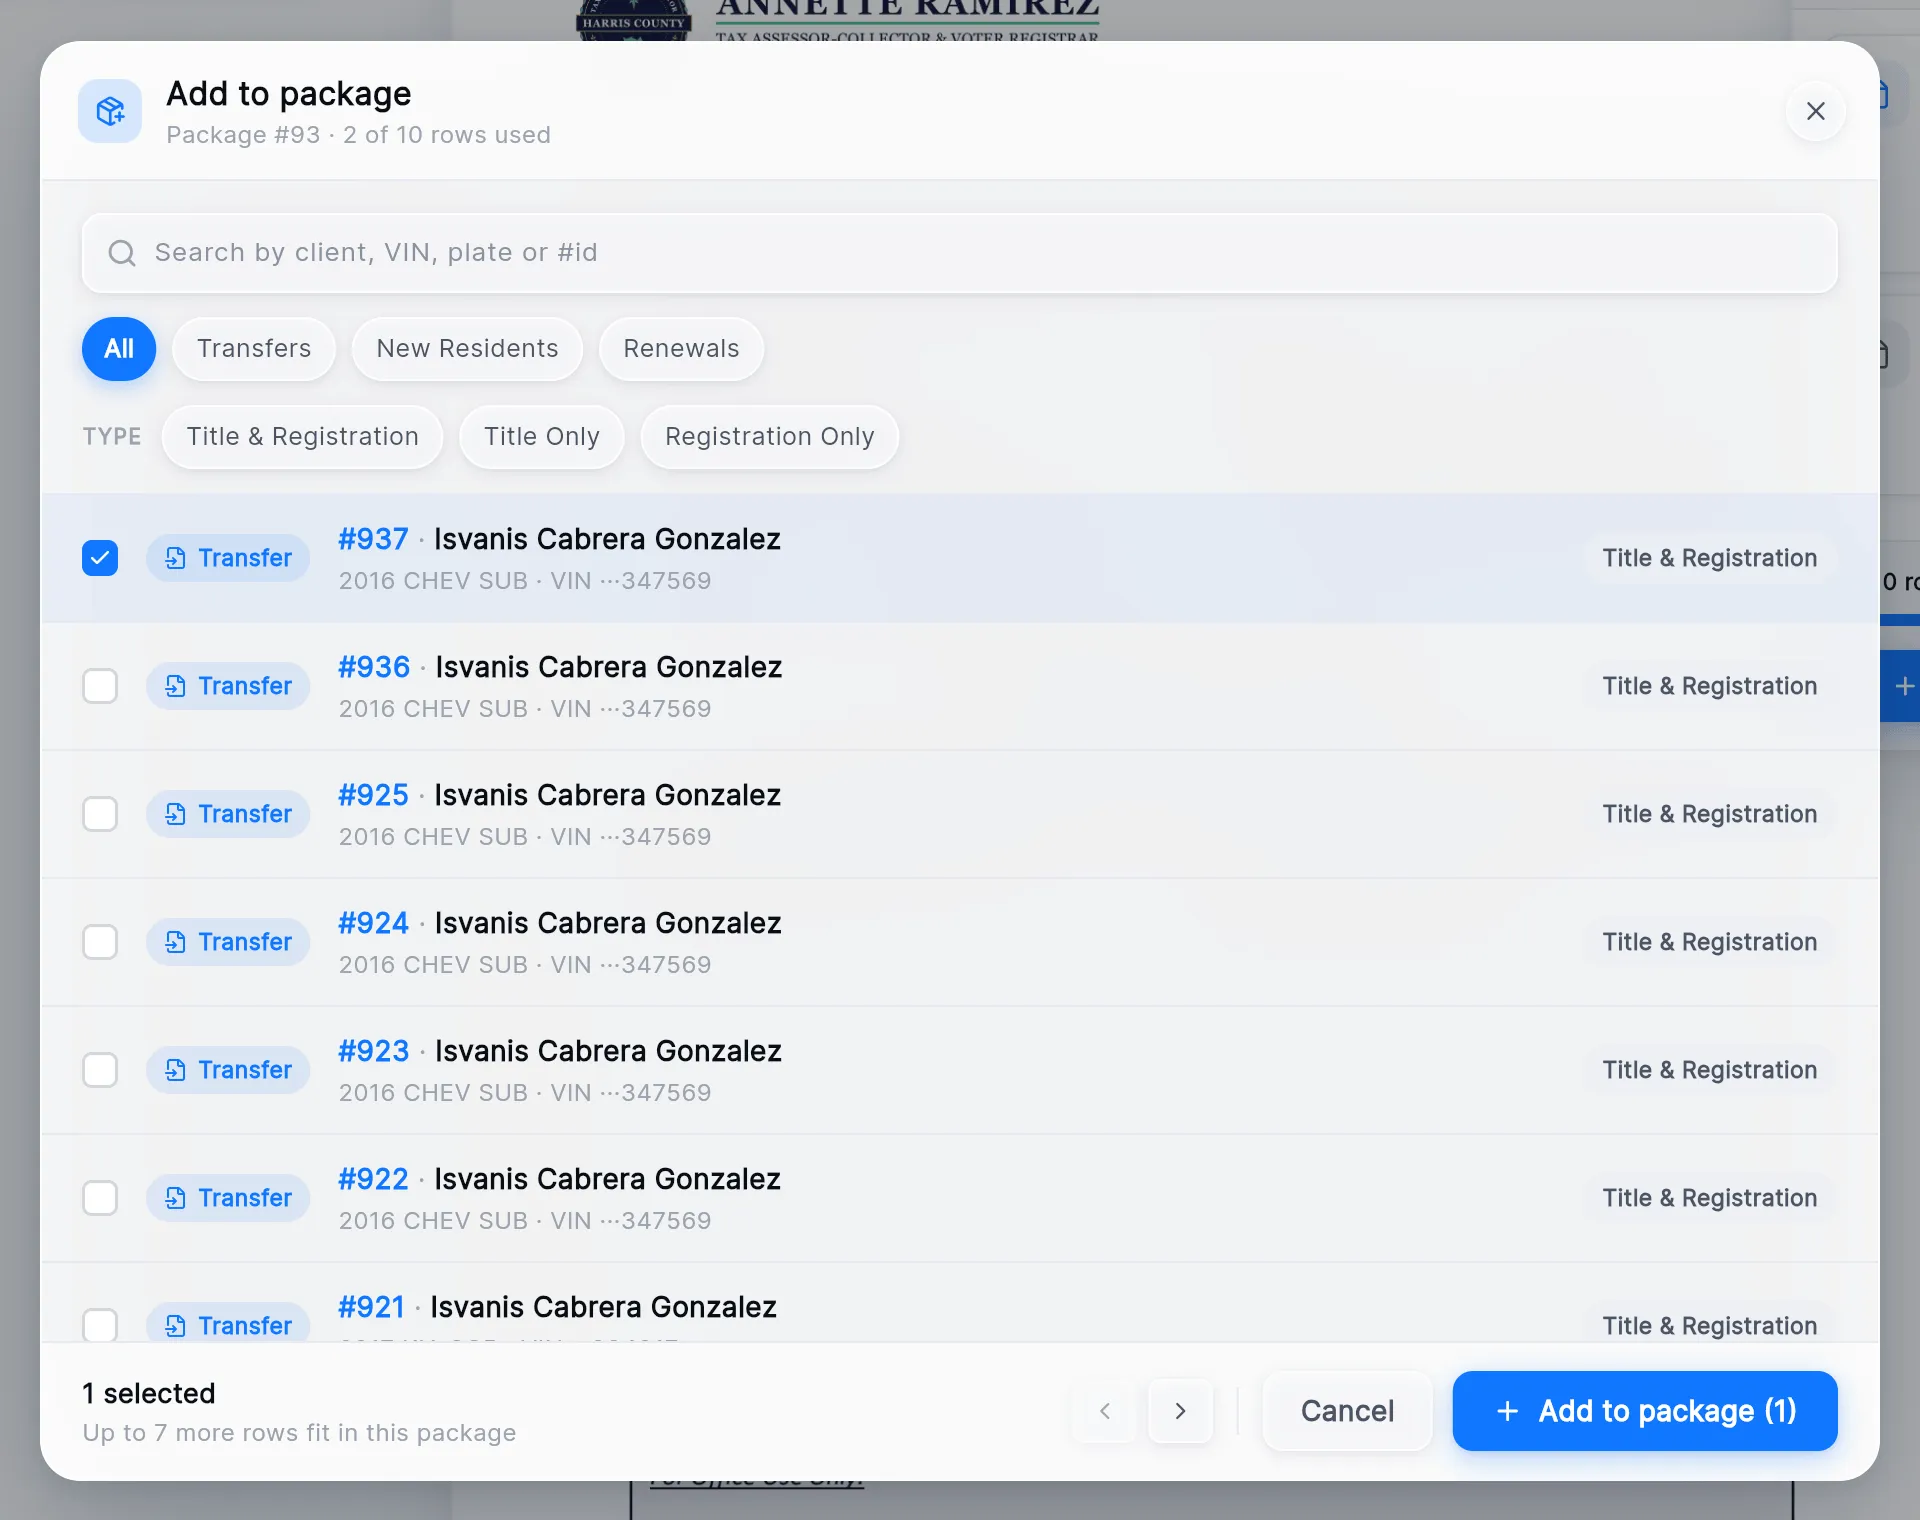Filter type Title & Registration
Image resolution: width=1920 pixels, height=1520 pixels.
pyautogui.click(x=303, y=437)
